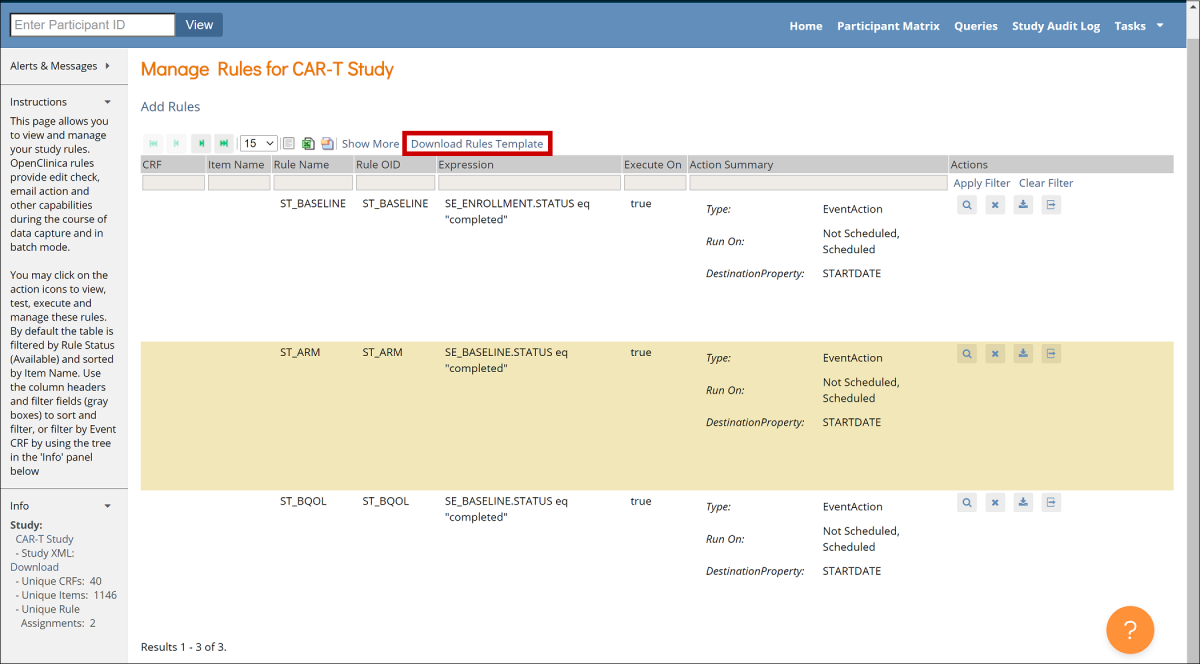Click the Download Rules Template link
The height and width of the screenshot is (664, 1200).
point(477,144)
